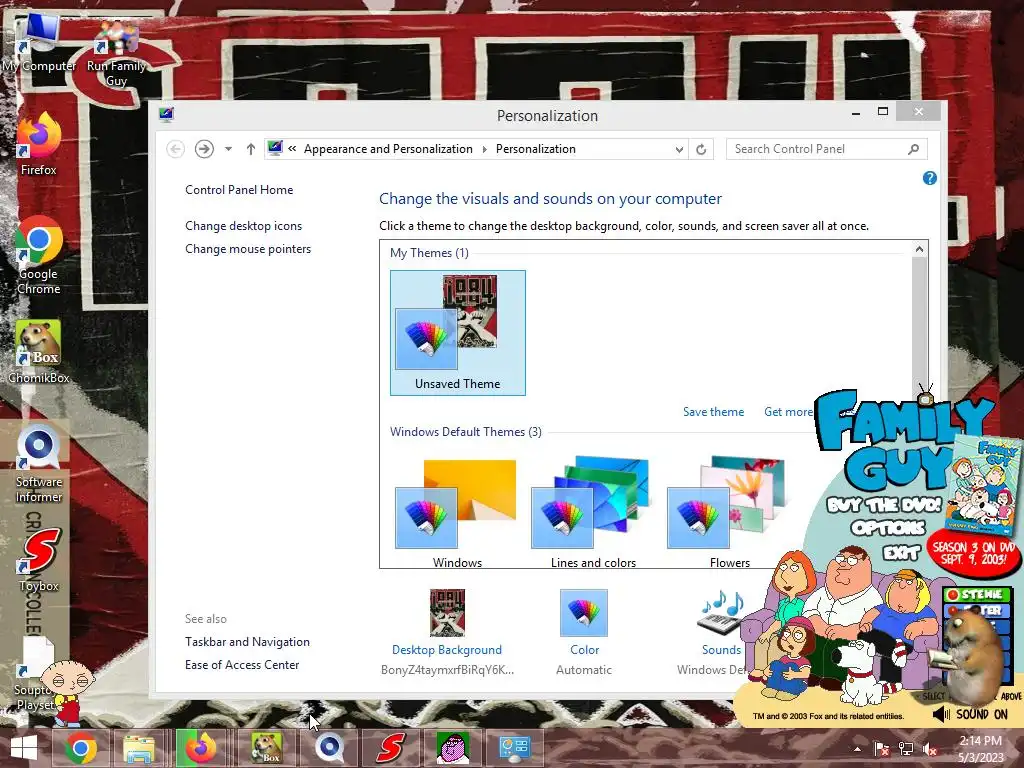Click the Windows Start button
1024x768 pixels.
point(24,748)
